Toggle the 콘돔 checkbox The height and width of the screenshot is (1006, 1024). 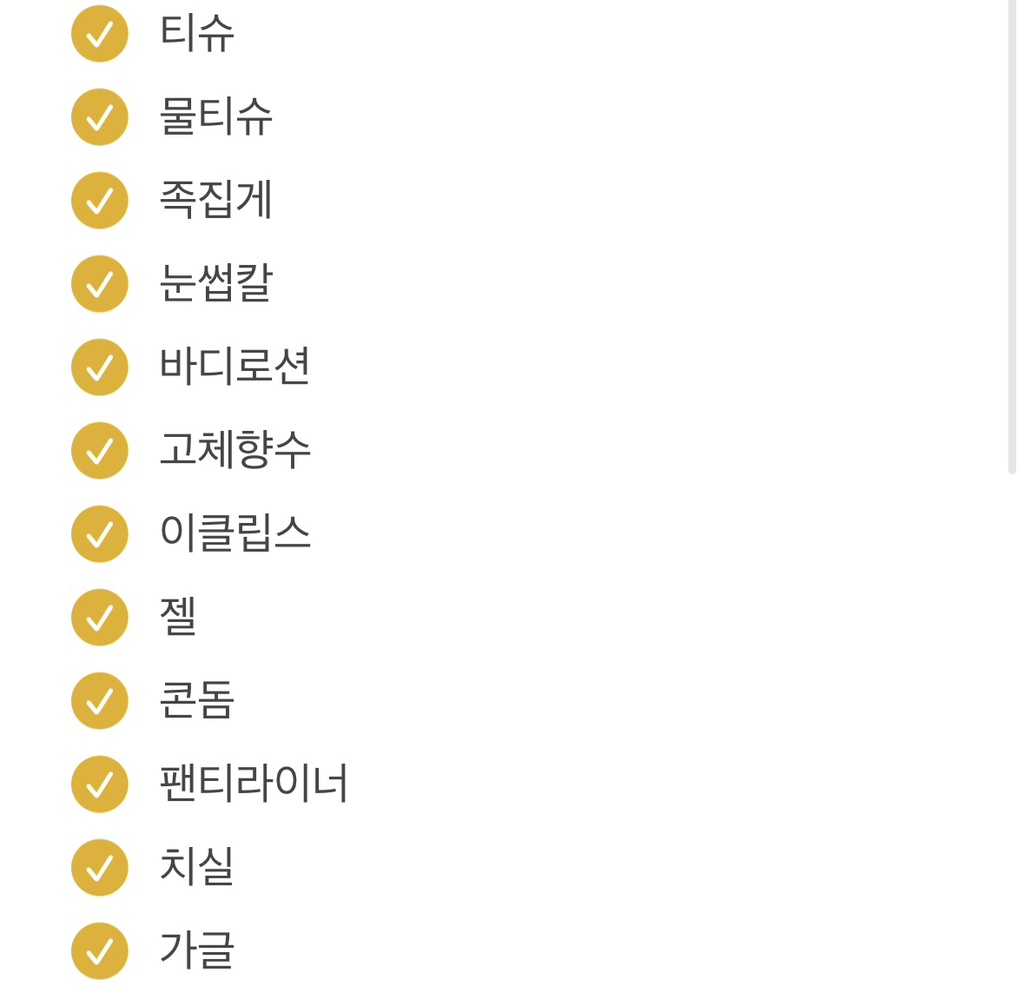[99, 701]
